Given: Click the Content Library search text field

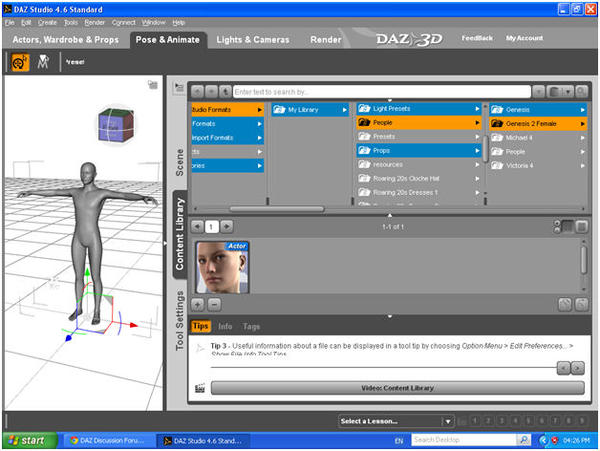Looking at the screenshot, I should (x=382, y=92).
